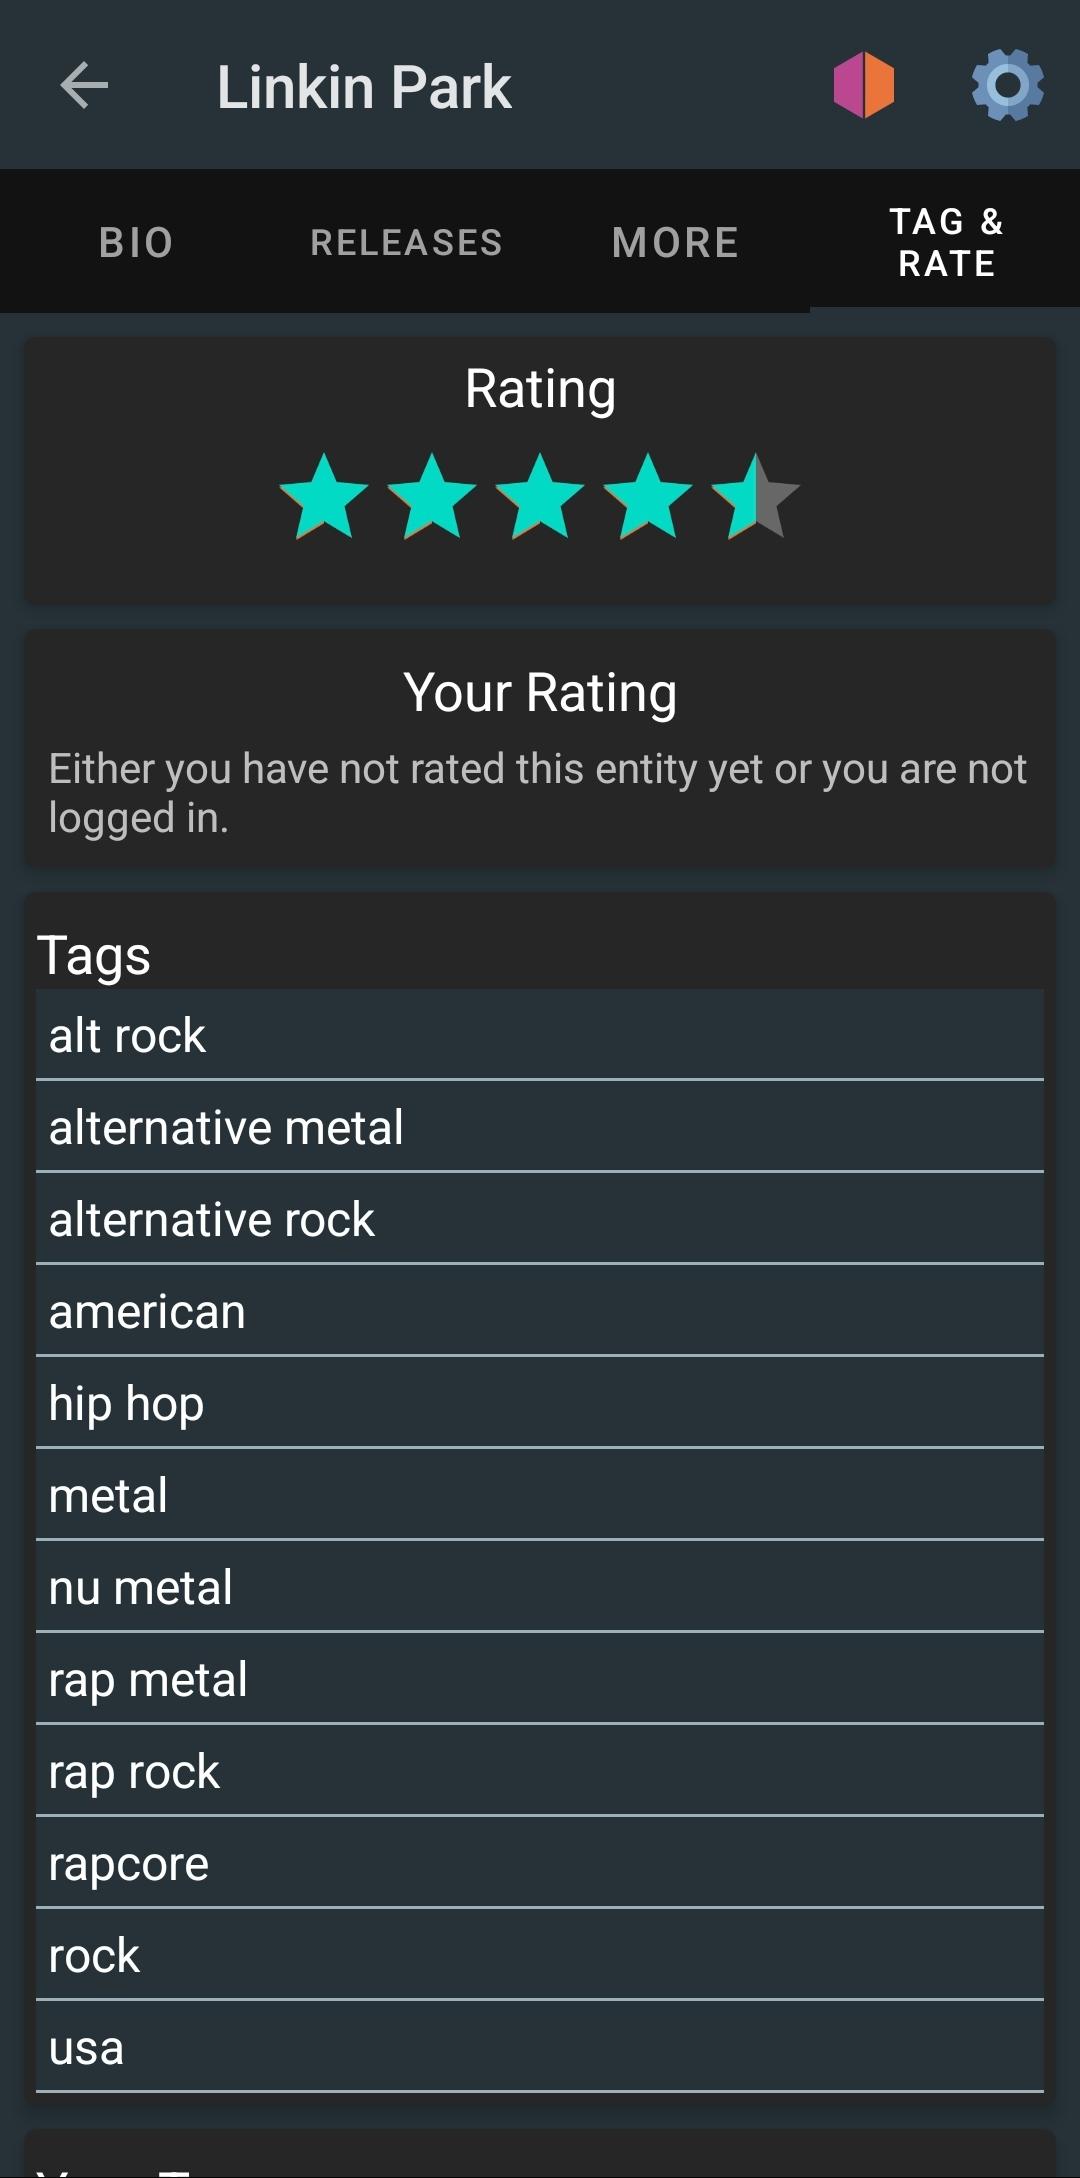This screenshot has width=1080, height=2178.
Task: Switch to the Releases tab
Action: click(x=406, y=242)
